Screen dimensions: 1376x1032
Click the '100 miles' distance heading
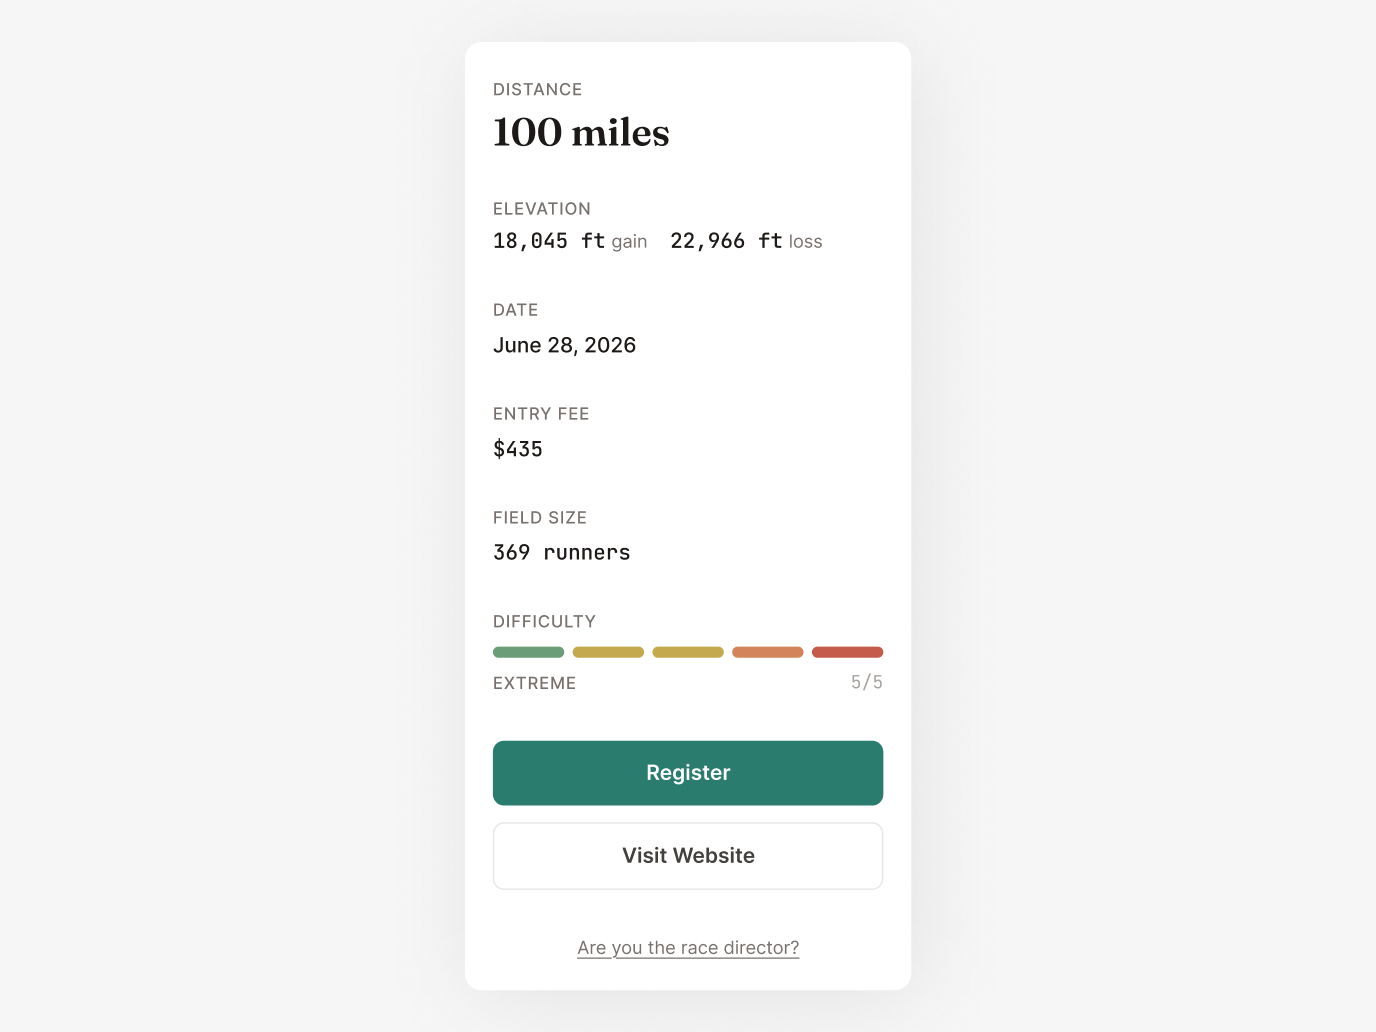(581, 133)
